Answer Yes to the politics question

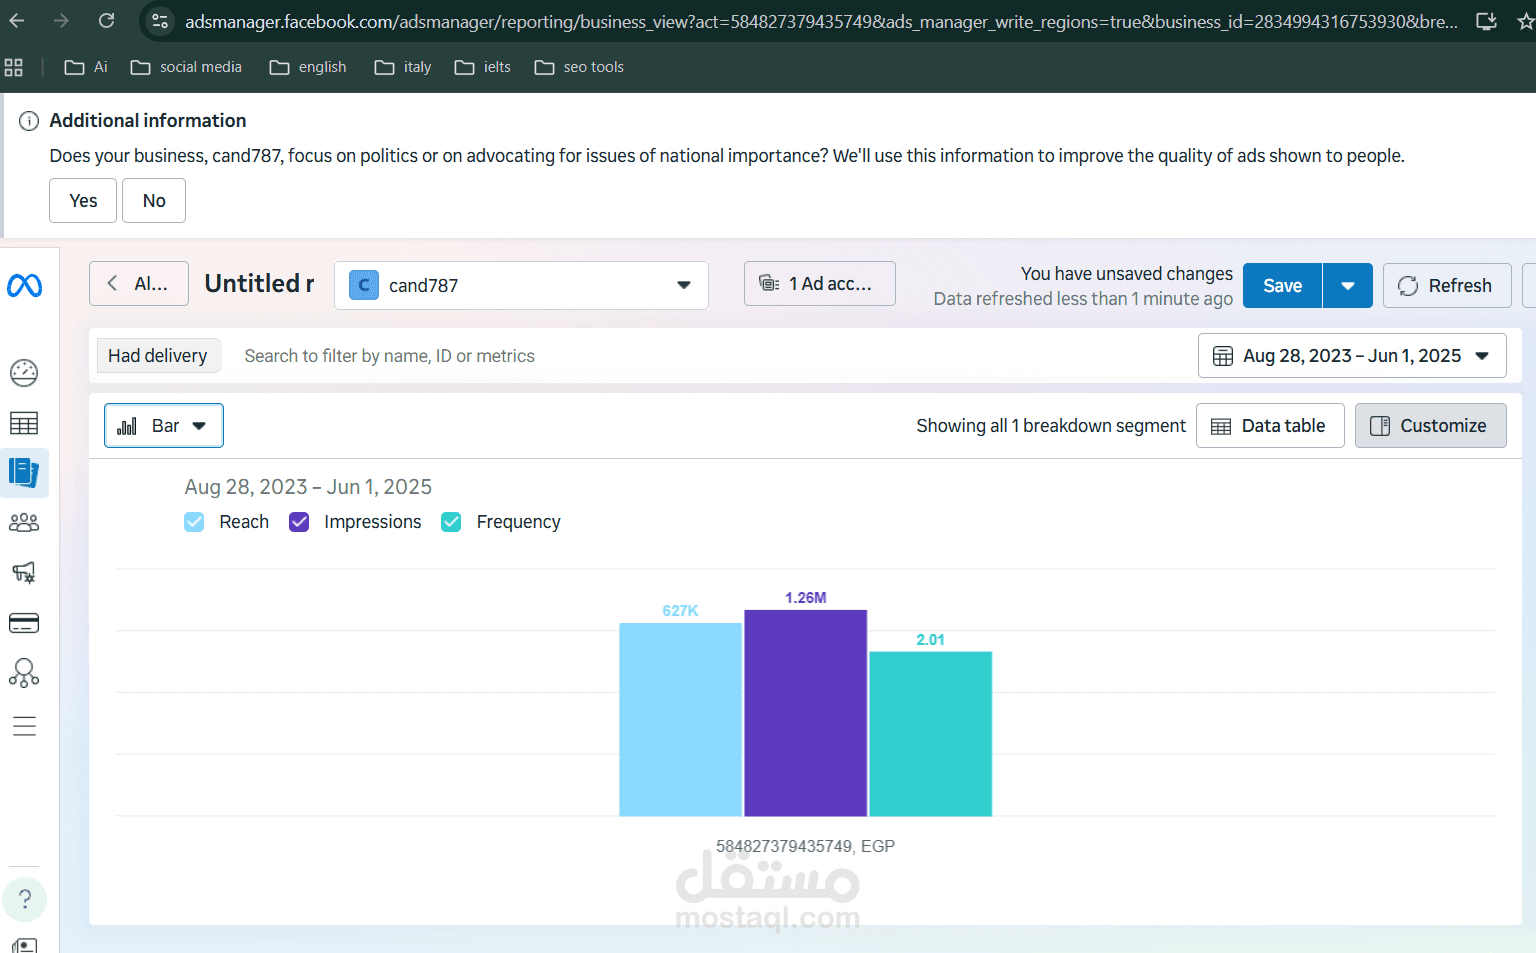click(83, 201)
